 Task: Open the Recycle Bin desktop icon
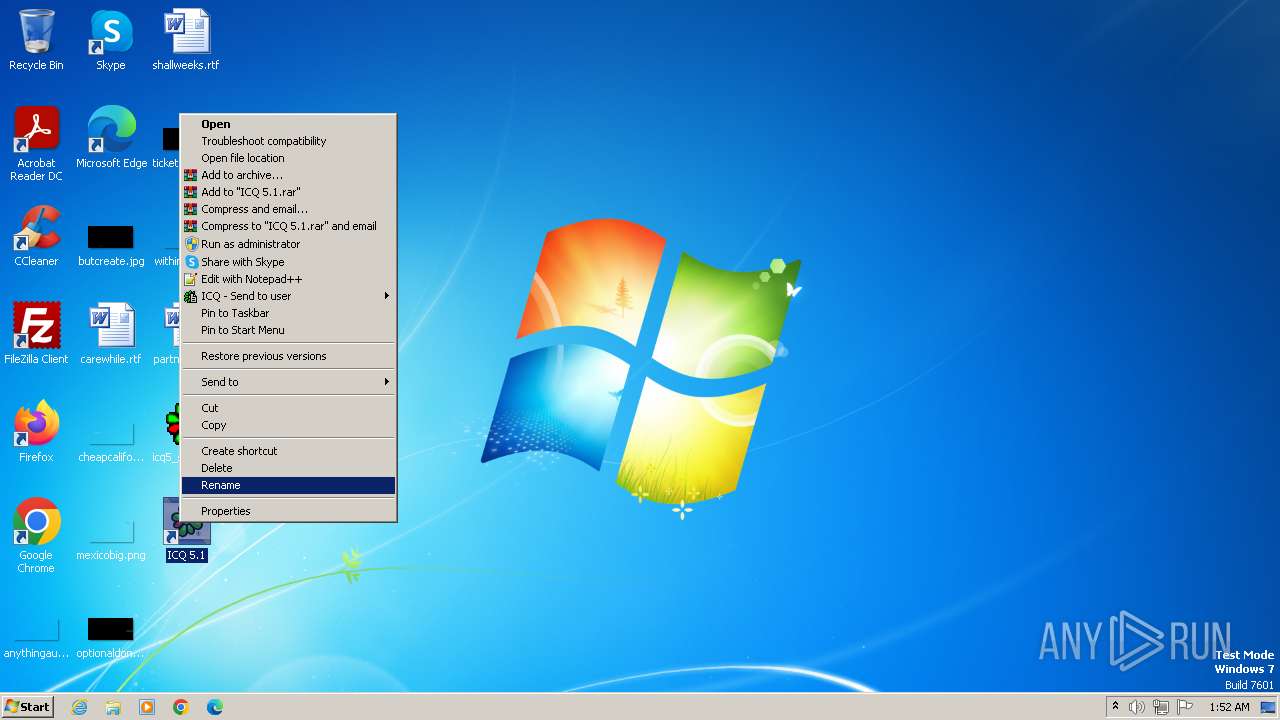36,40
